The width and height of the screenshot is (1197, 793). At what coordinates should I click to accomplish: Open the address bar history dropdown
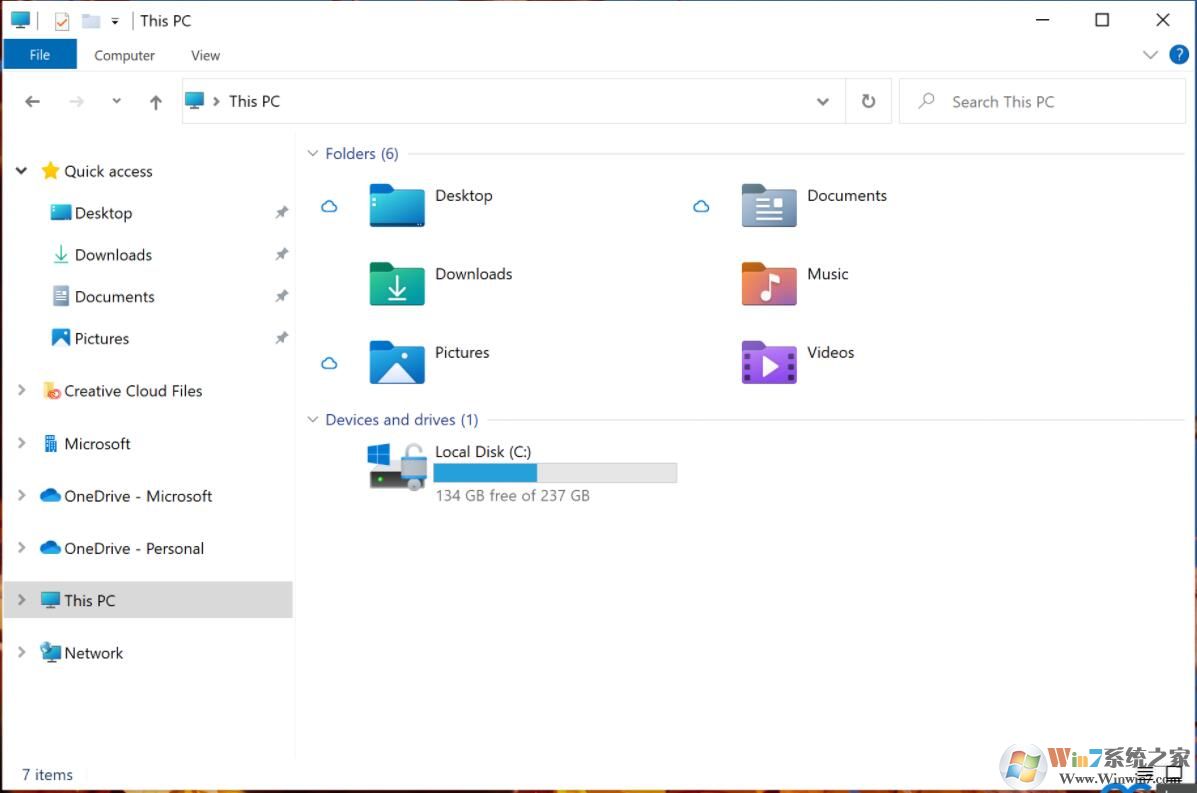[x=822, y=101]
